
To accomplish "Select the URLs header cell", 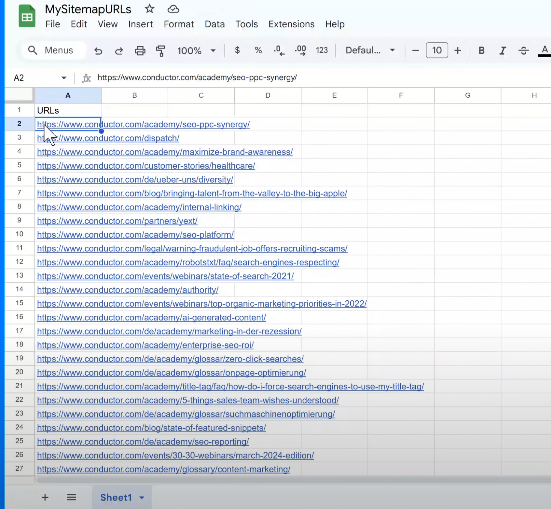I will pyautogui.click(x=68, y=110).
